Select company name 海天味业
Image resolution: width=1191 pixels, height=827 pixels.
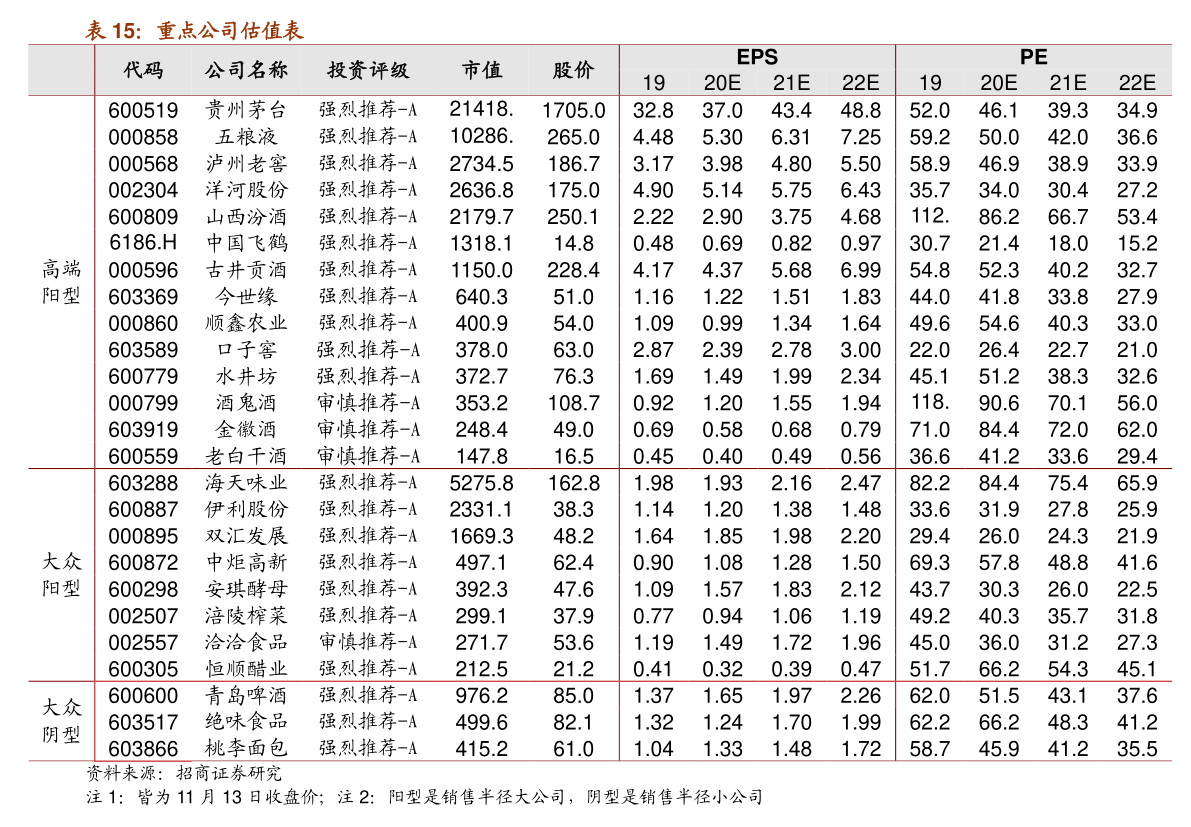246,482
